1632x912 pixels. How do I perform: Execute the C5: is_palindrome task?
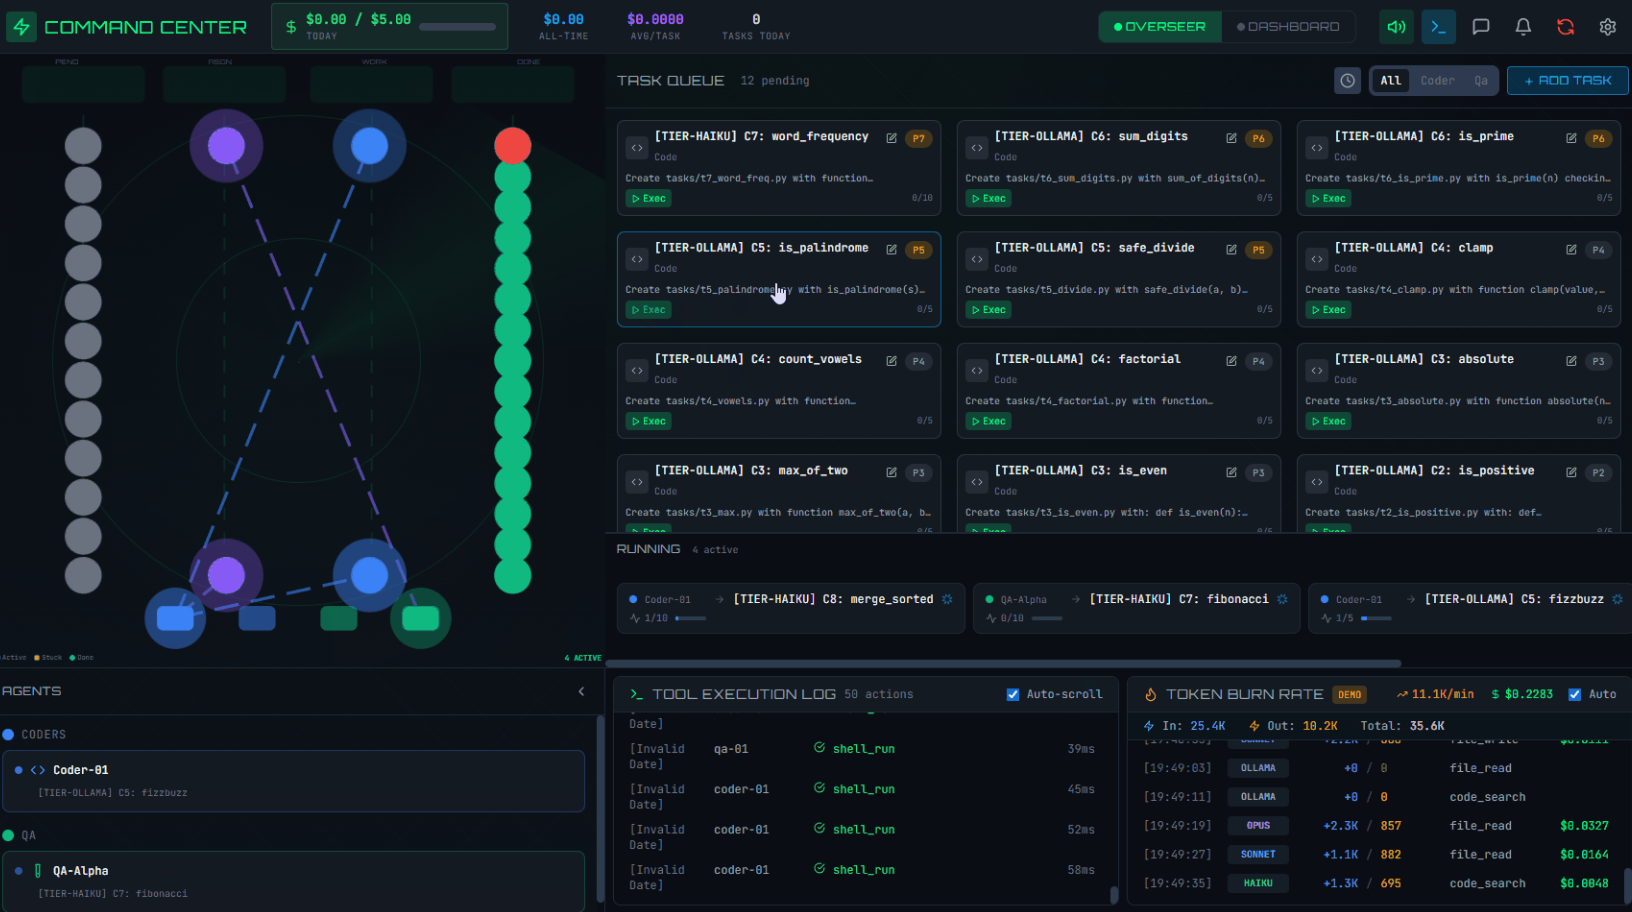coord(649,310)
